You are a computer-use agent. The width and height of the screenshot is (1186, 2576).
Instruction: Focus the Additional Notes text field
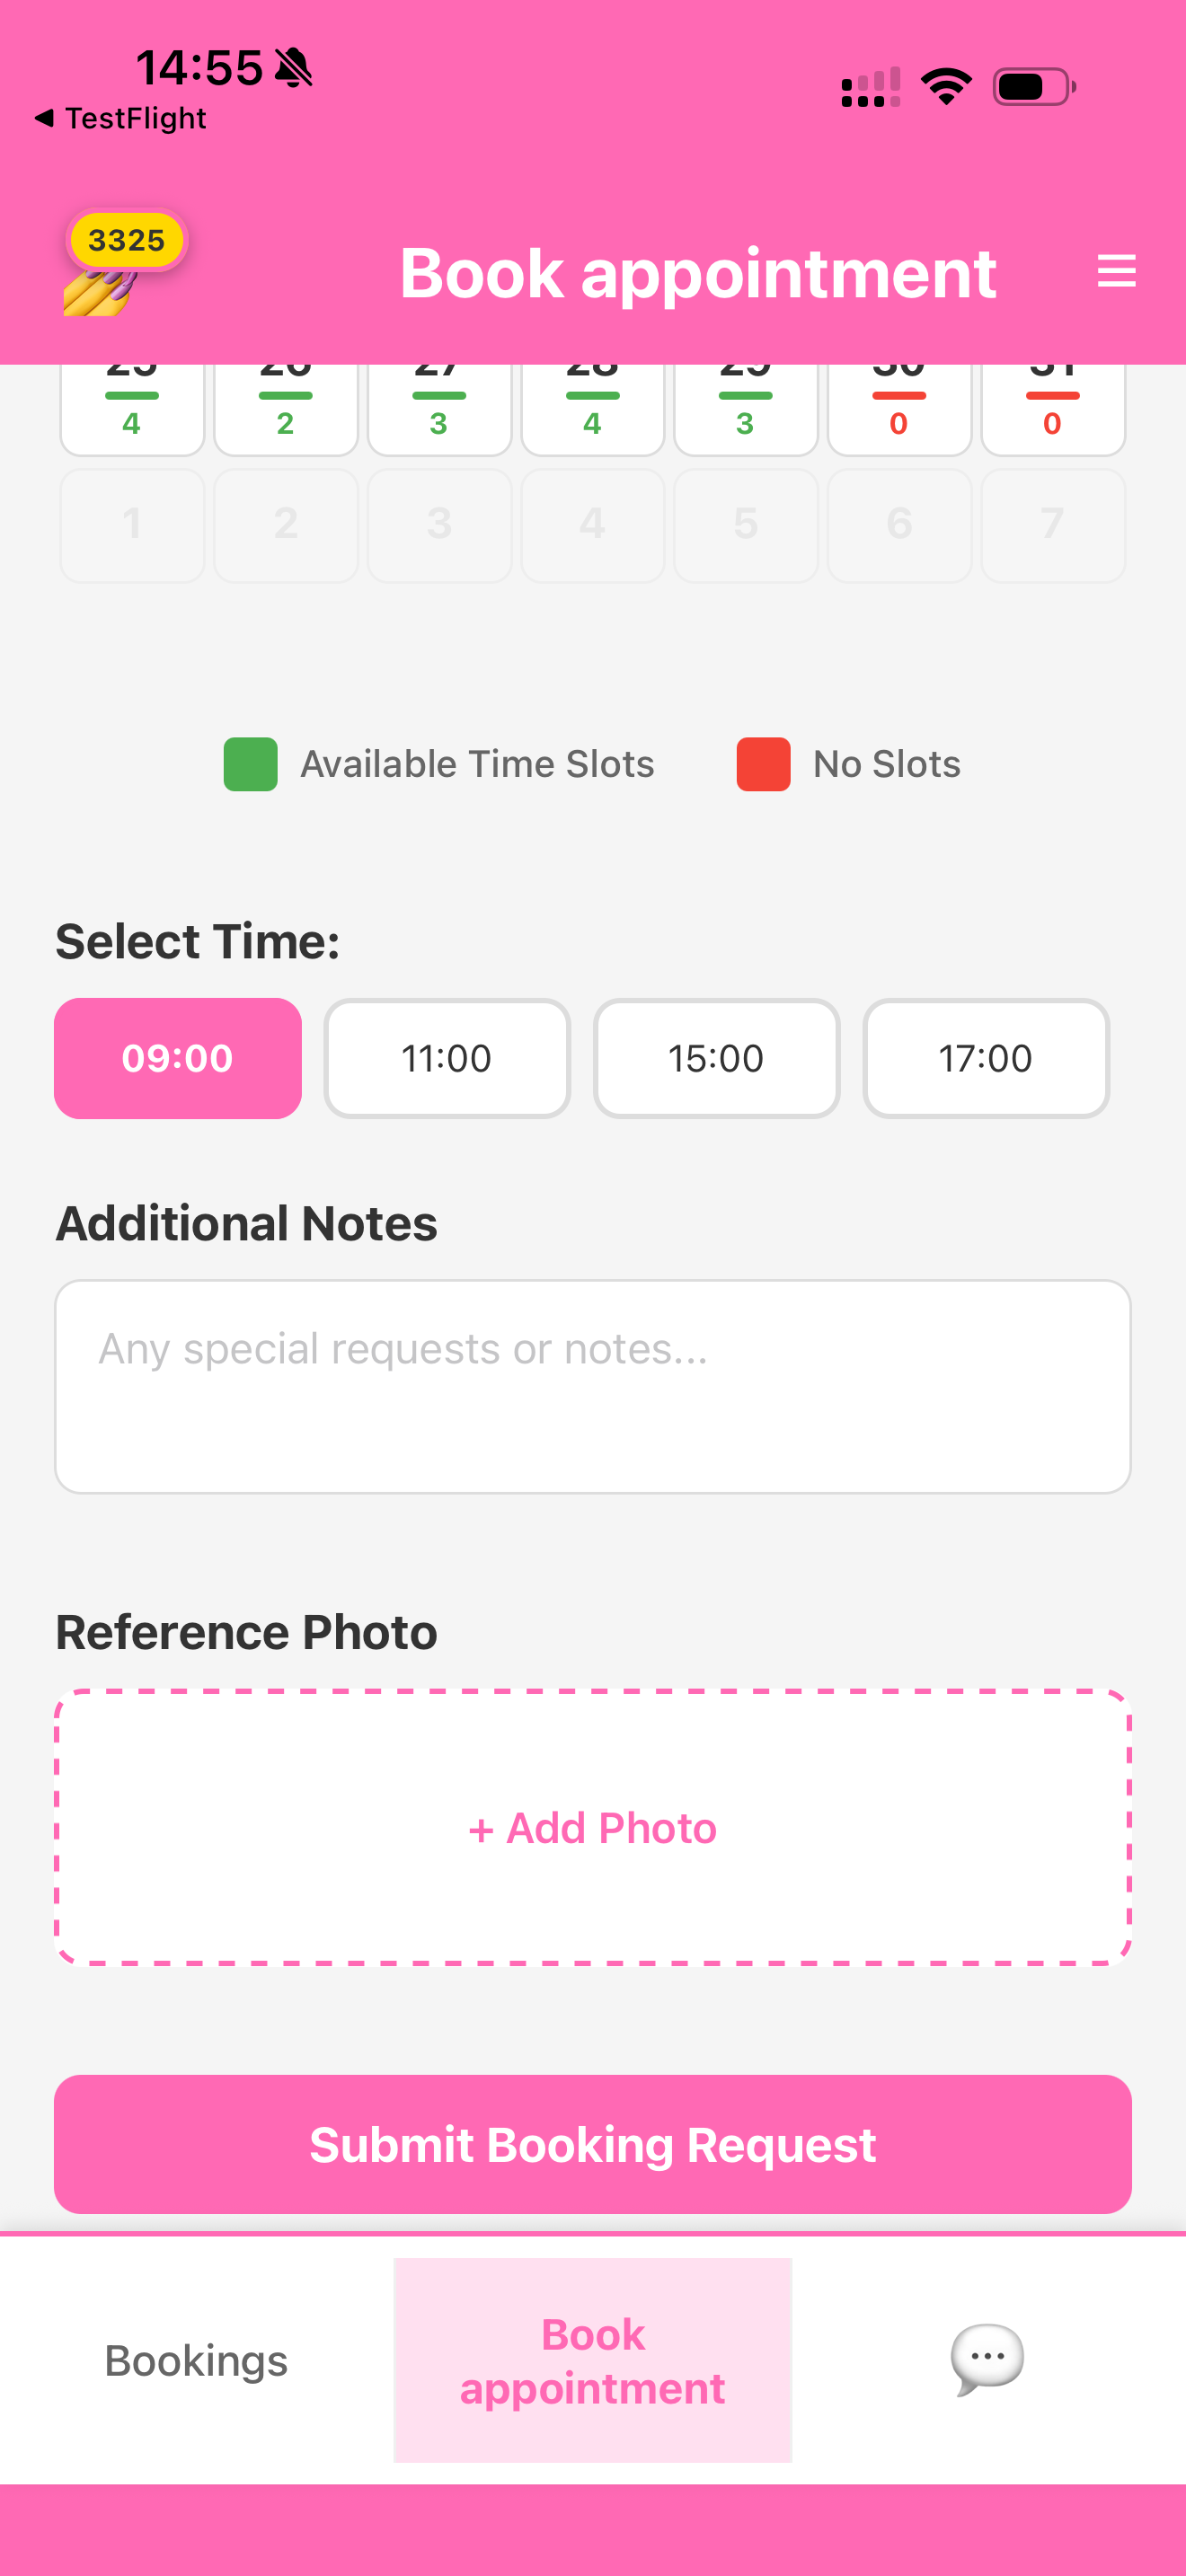593,1387
